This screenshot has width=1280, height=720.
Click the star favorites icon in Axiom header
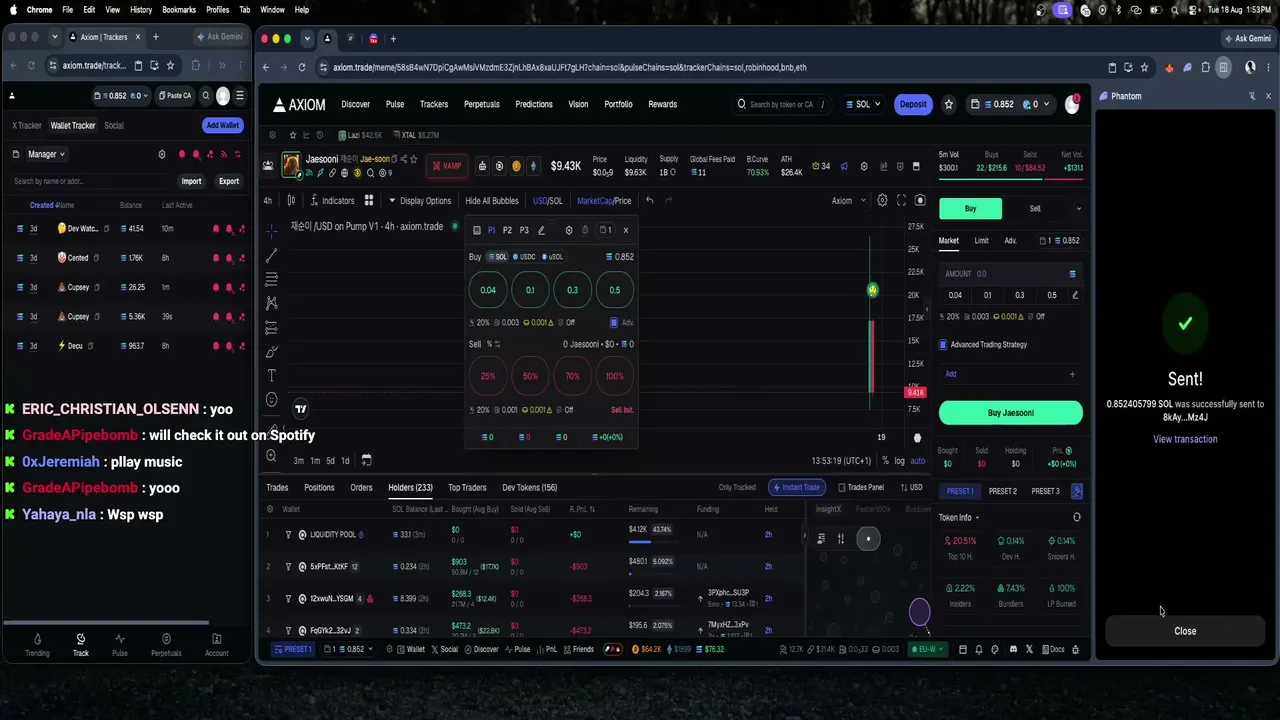949,104
